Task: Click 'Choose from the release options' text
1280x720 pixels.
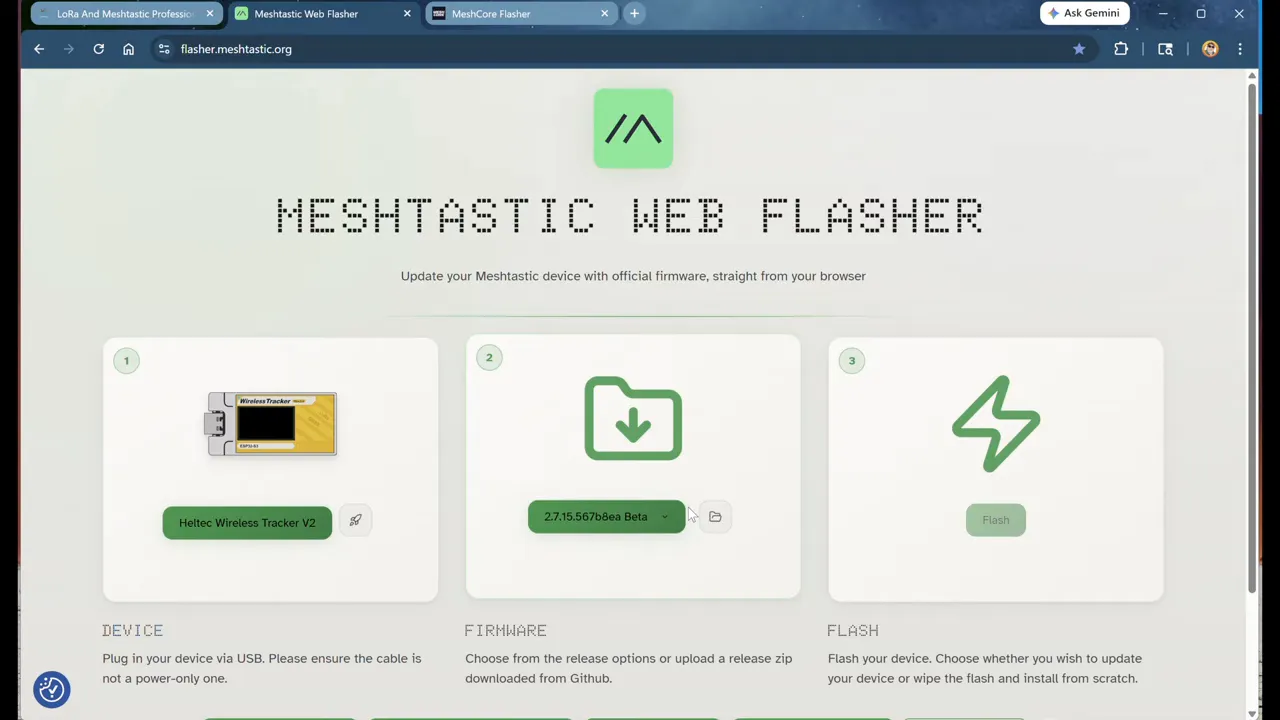Action: pyautogui.click(x=628, y=668)
